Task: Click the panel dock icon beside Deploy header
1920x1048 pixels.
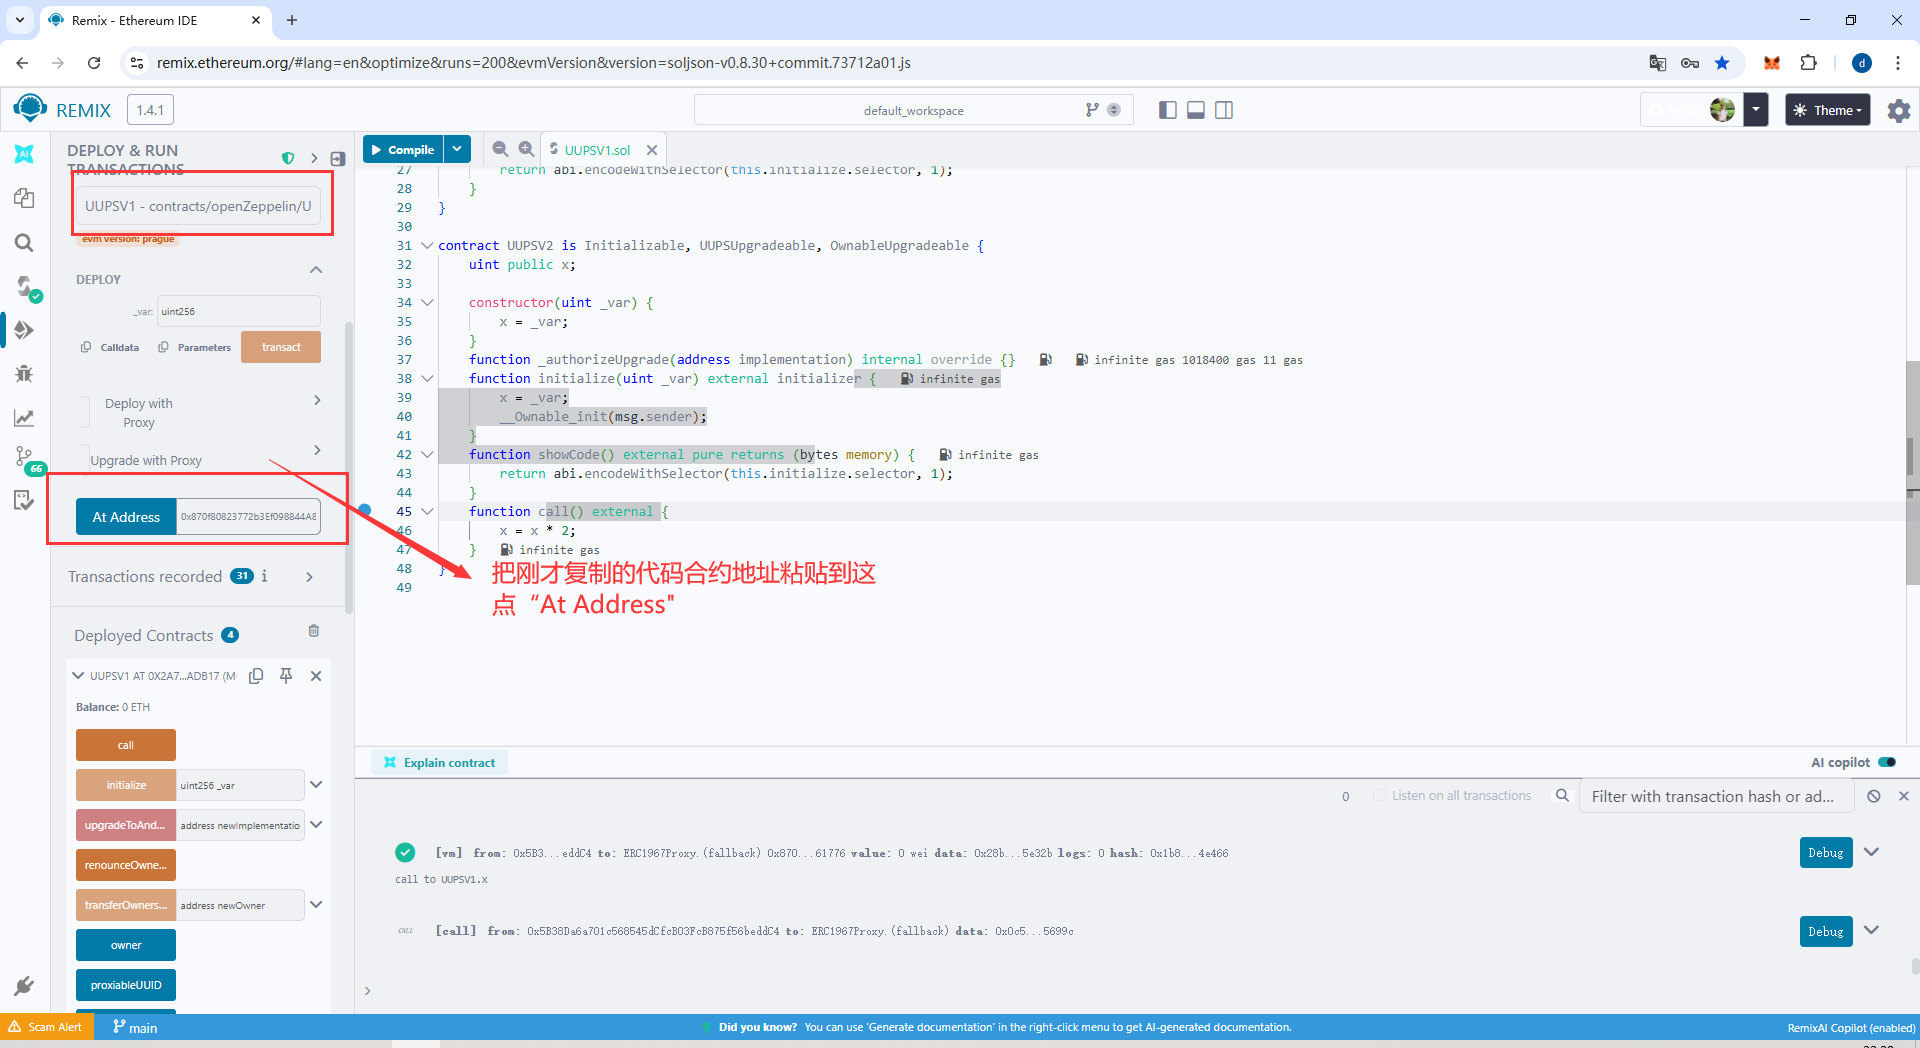Action: 338,158
